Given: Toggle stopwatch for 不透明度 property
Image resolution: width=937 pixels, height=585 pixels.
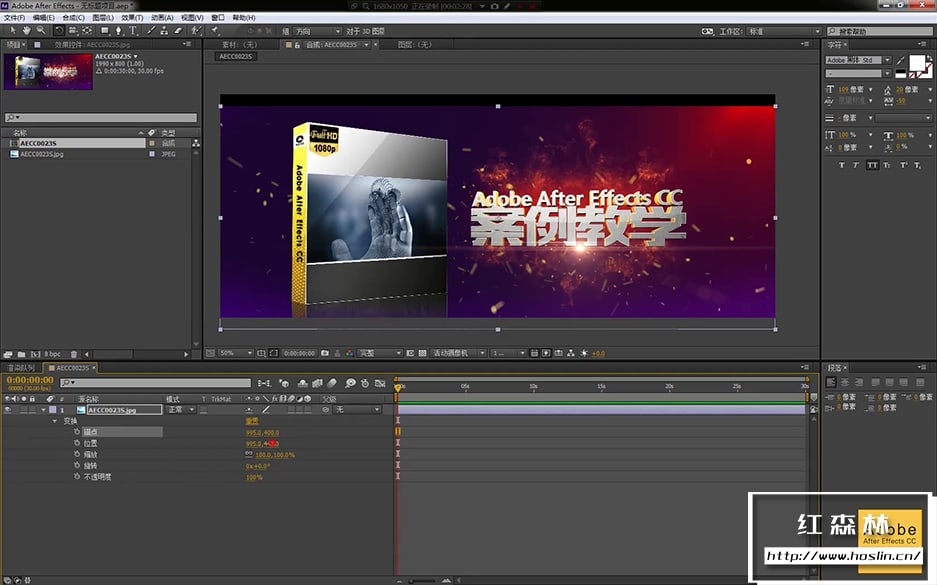Looking at the screenshot, I should coord(76,477).
